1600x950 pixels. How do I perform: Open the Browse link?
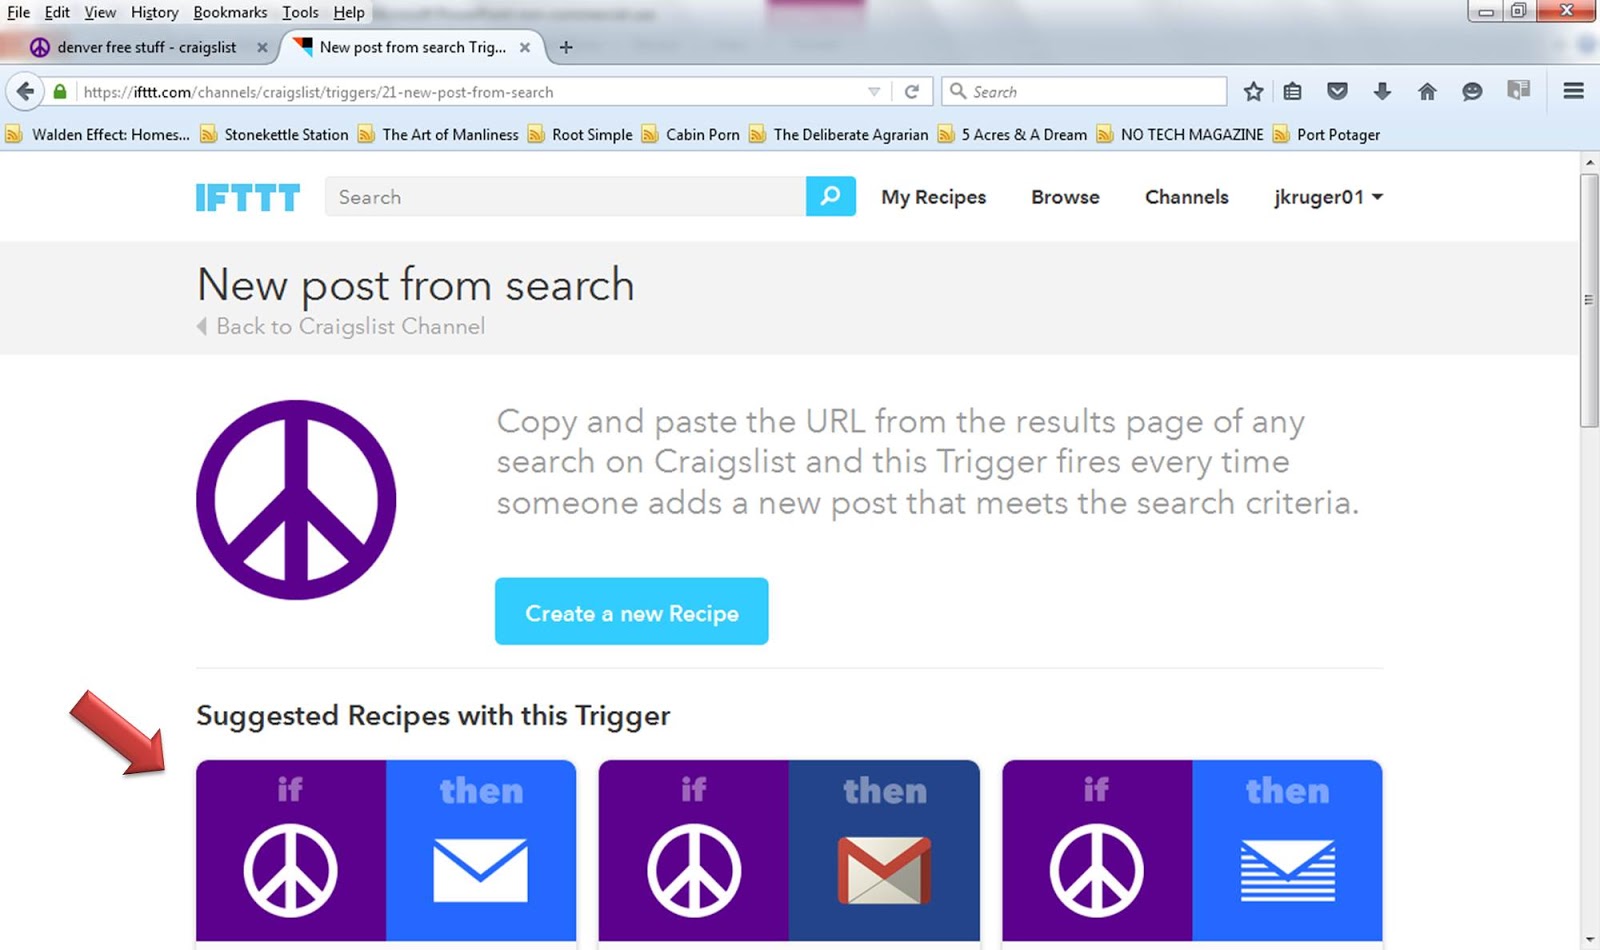pos(1065,197)
